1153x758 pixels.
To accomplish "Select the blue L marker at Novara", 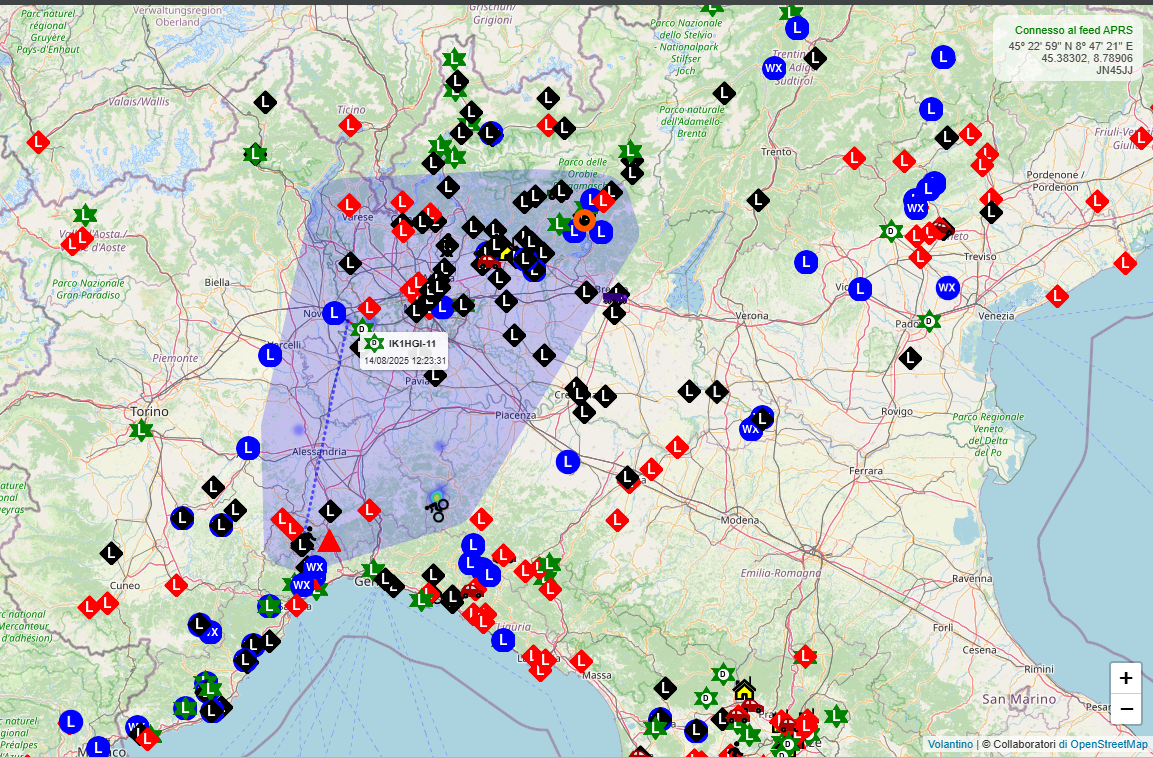I will pos(335,313).
